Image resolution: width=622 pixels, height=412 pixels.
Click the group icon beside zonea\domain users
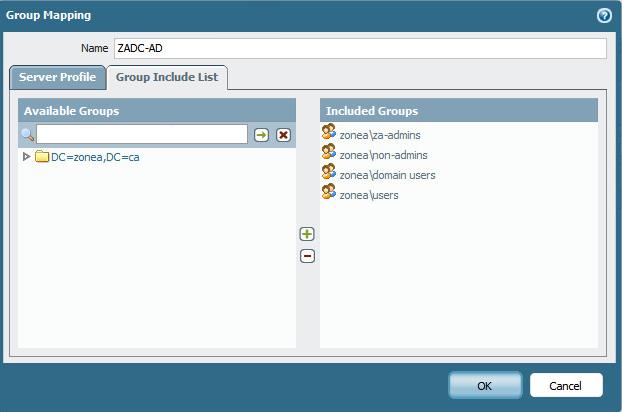point(329,171)
